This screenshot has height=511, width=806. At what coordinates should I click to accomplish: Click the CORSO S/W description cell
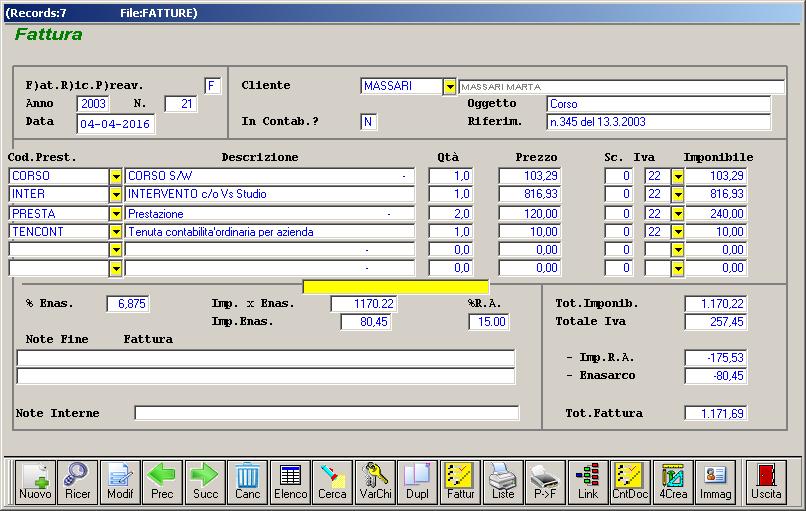pyautogui.click(x=269, y=176)
